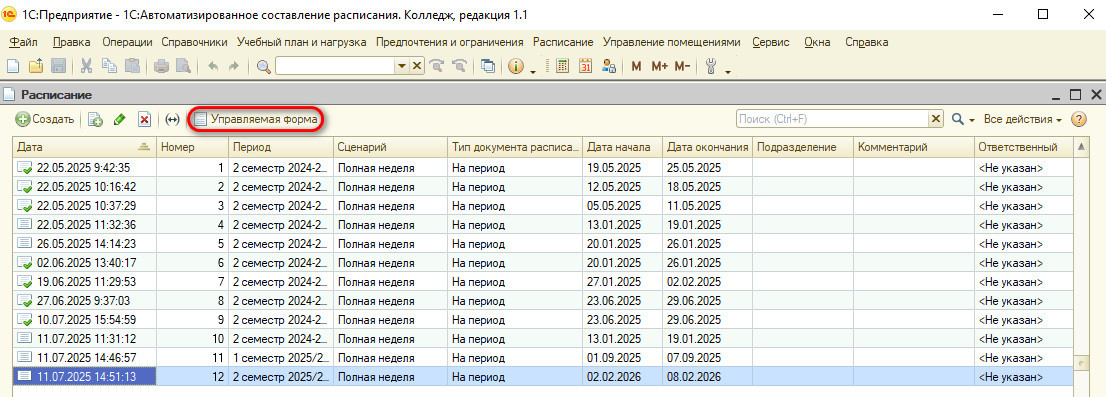Click the end date cell 08.02.2026

click(x=707, y=376)
